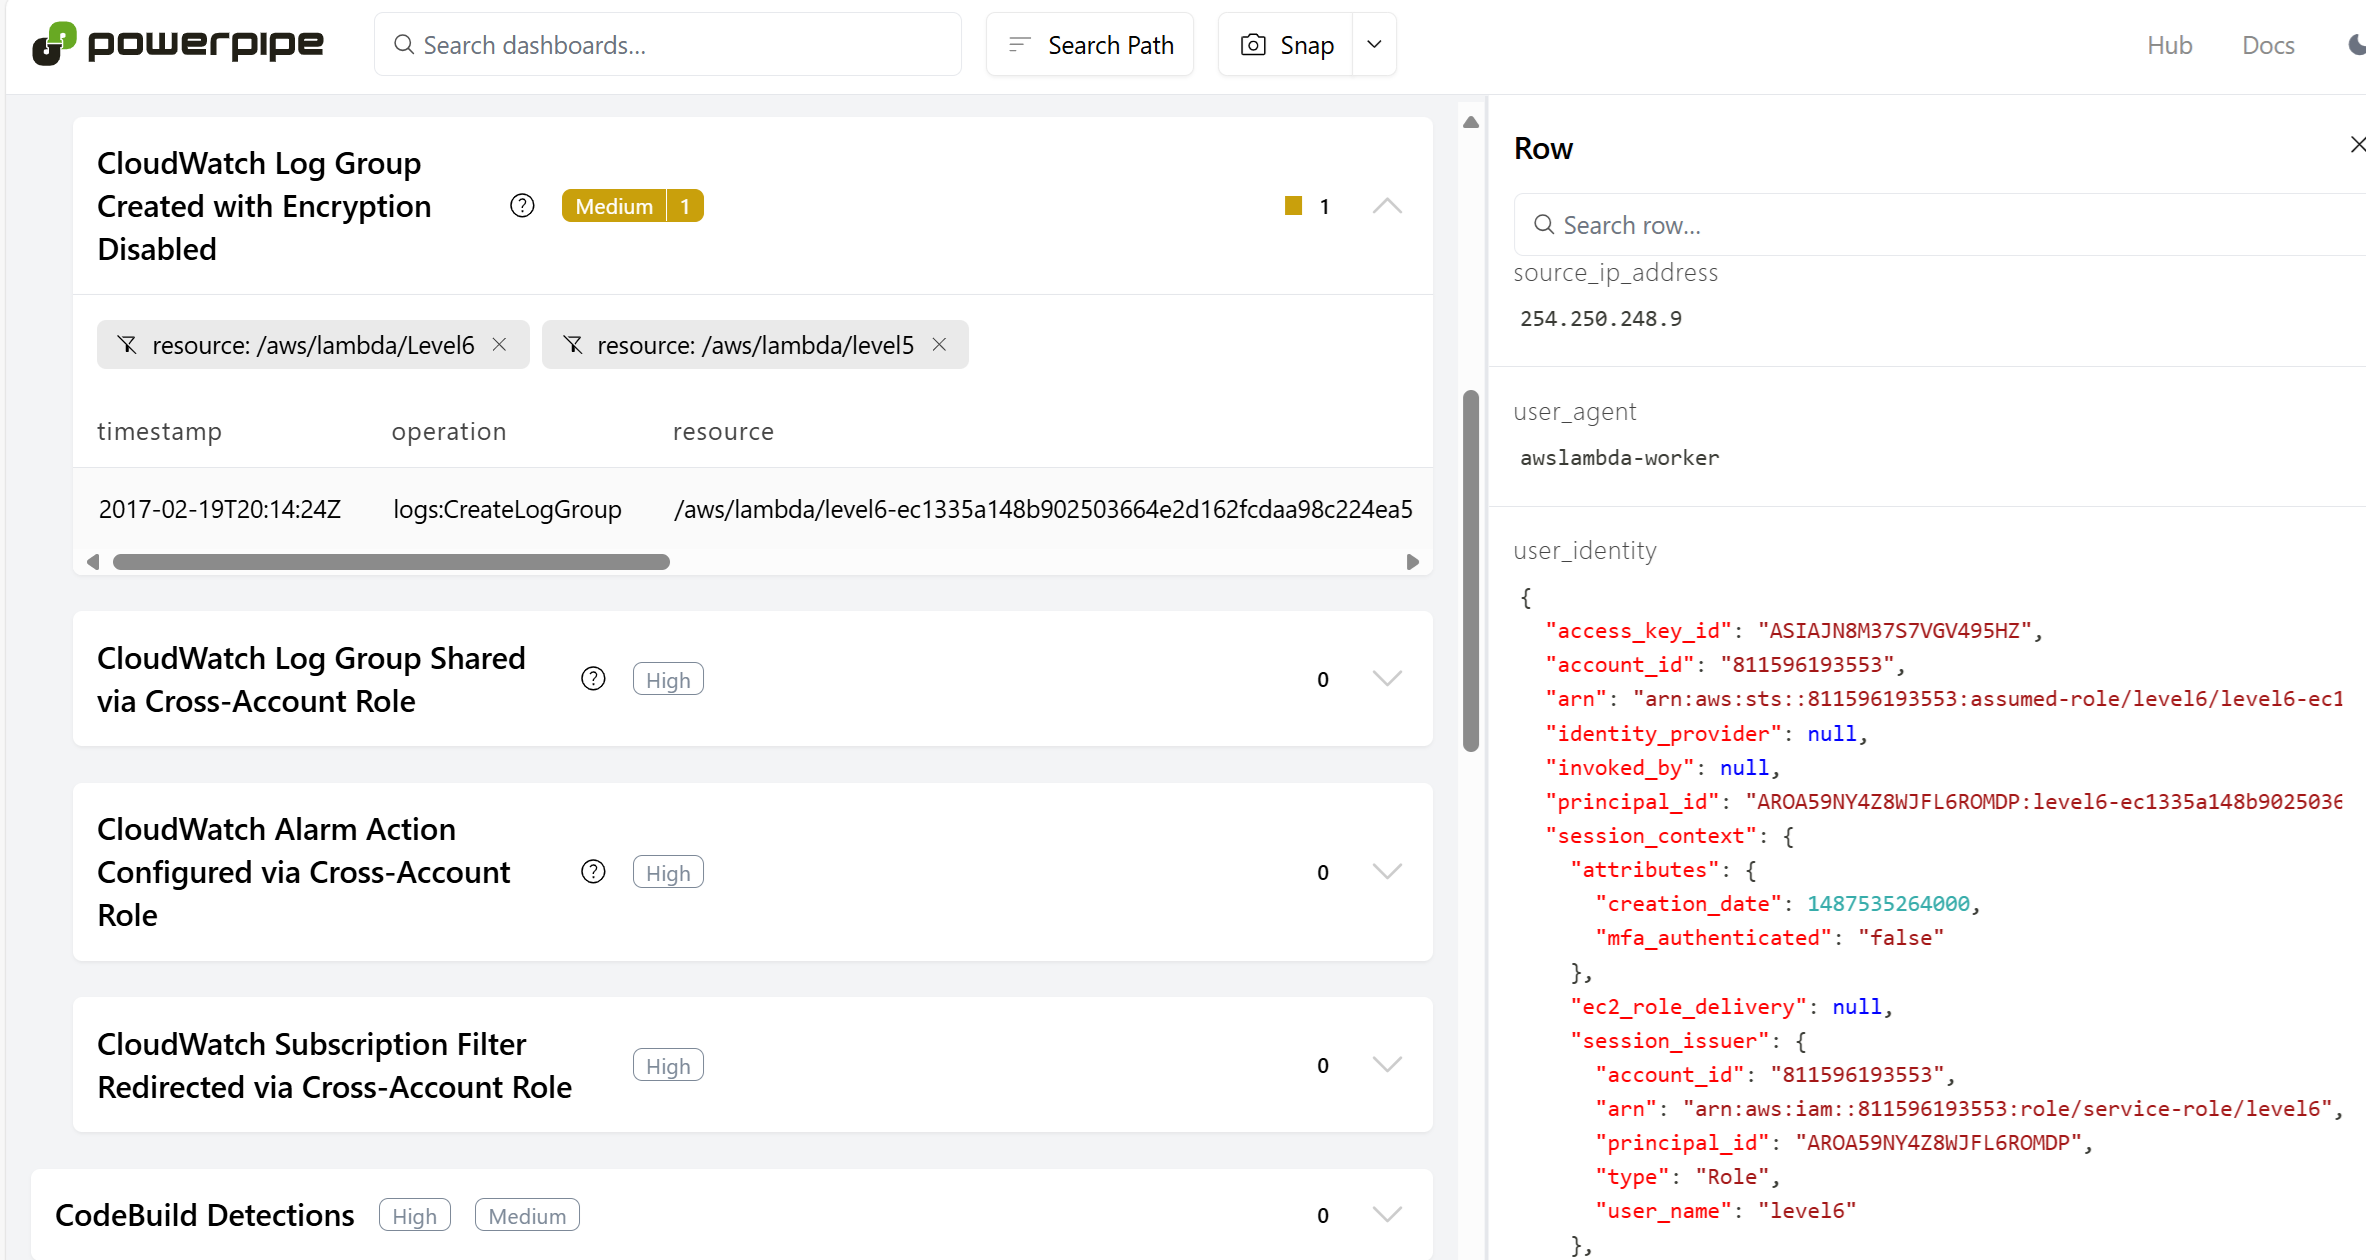Remove the /aws/lambda/level5 resource filter

(939, 345)
